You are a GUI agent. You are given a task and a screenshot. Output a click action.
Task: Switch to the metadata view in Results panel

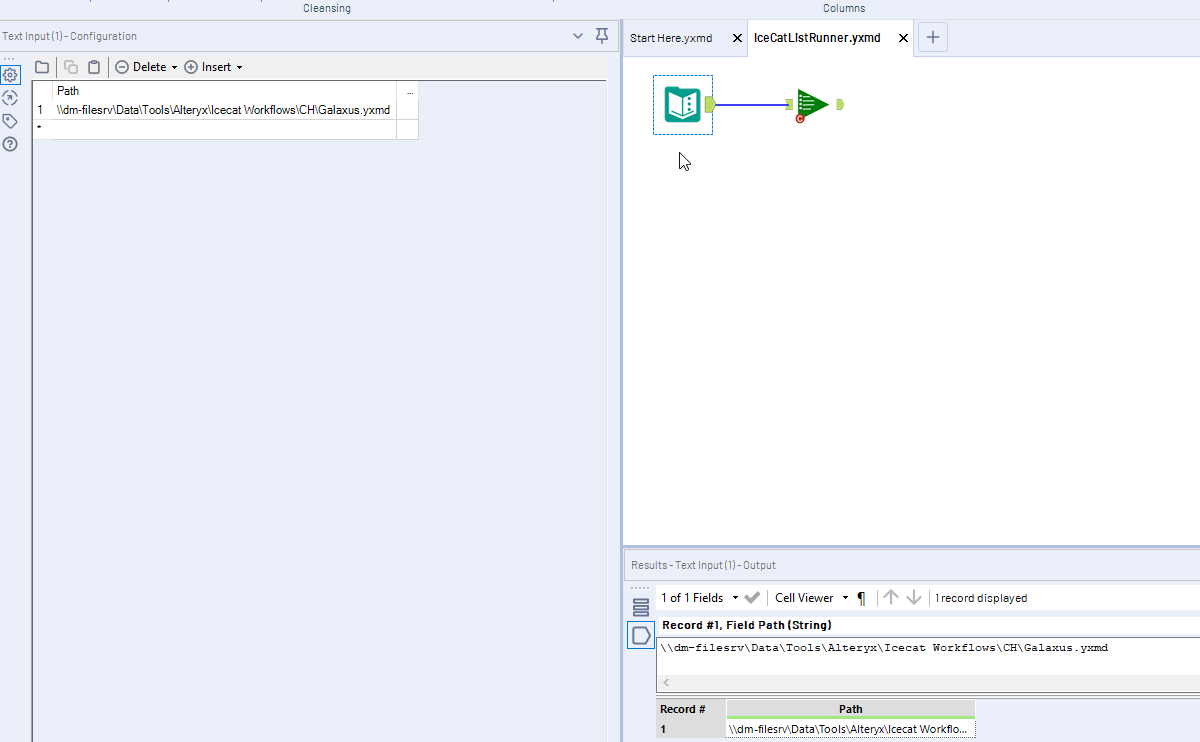tap(639, 606)
